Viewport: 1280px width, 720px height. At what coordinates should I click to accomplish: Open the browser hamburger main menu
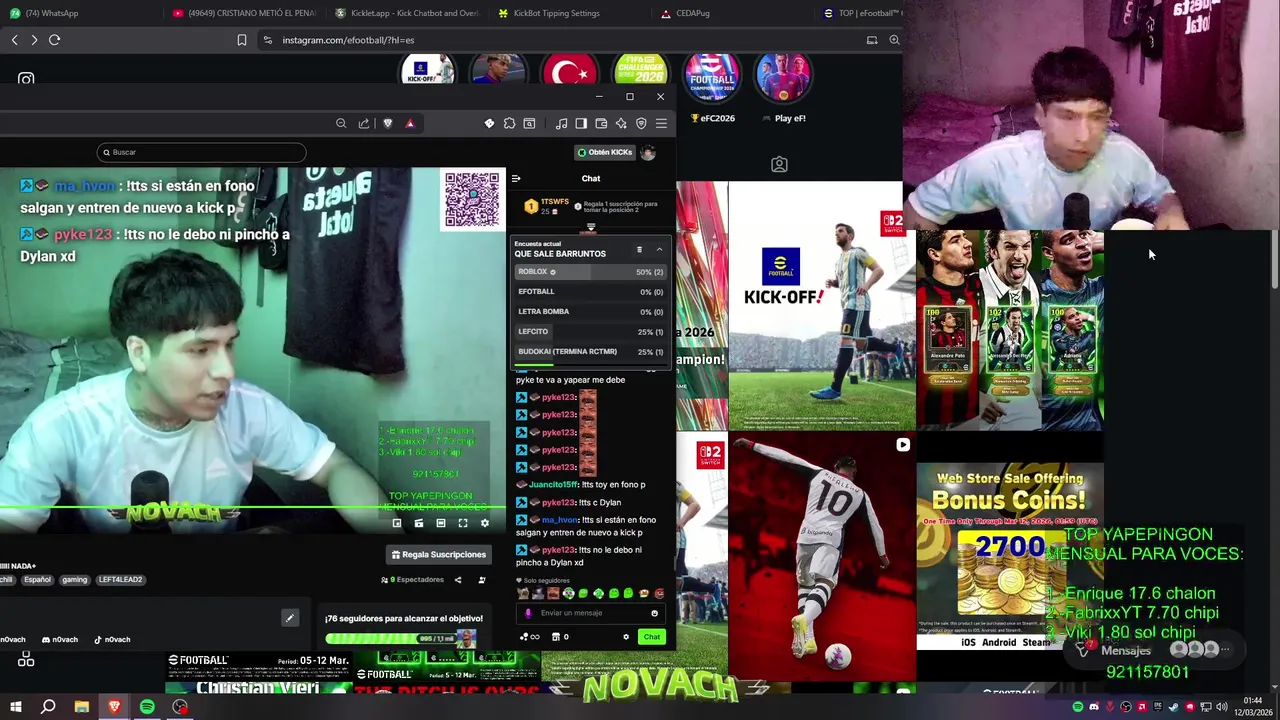[661, 123]
